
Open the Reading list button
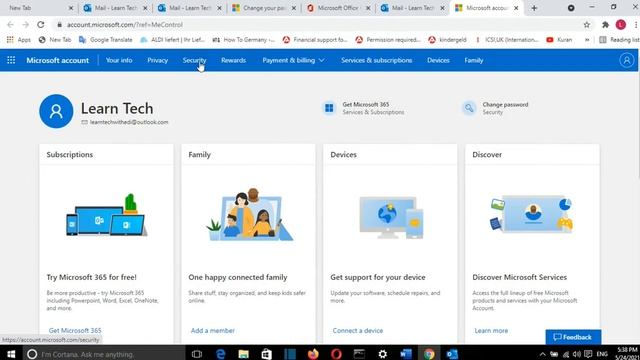tap(619, 40)
